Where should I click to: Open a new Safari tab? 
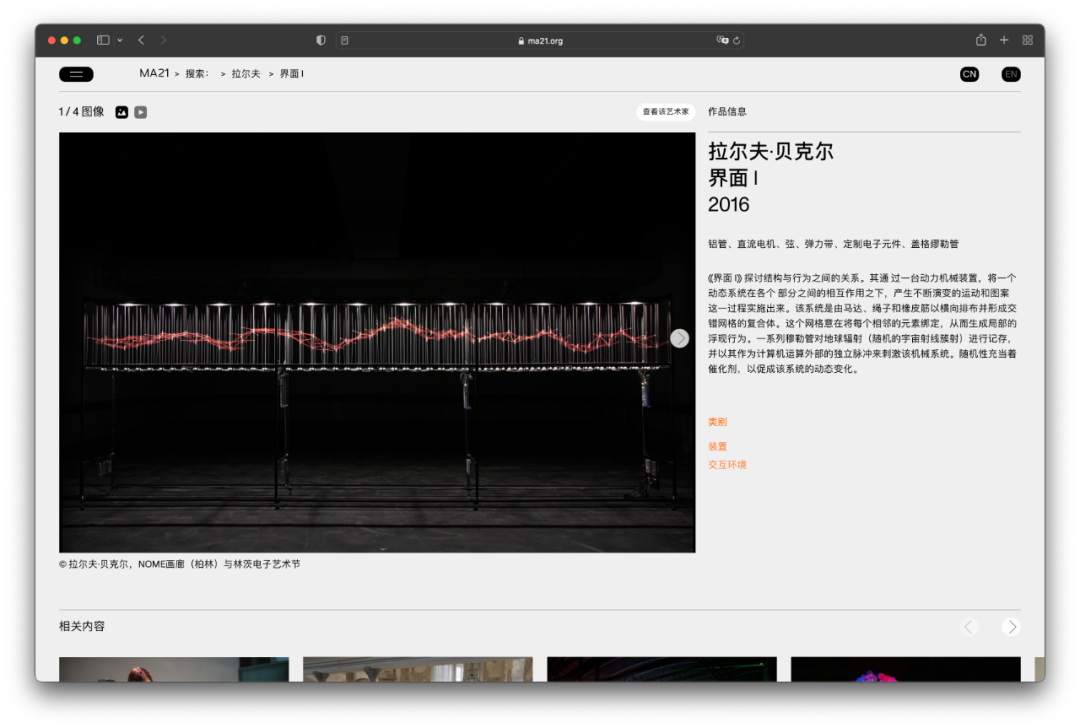[x=1004, y=40]
